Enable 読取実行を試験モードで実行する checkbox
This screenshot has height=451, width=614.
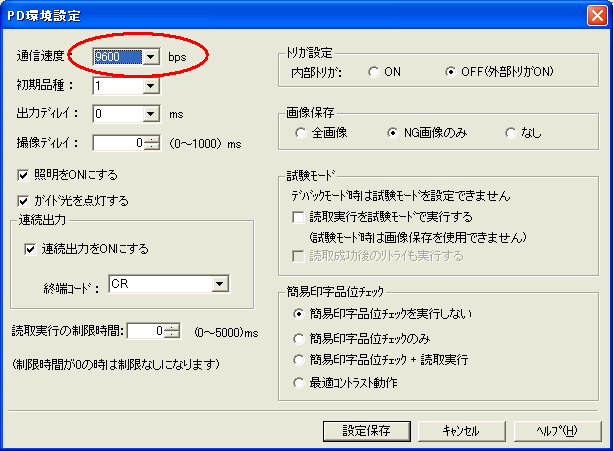click(x=298, y=217)
